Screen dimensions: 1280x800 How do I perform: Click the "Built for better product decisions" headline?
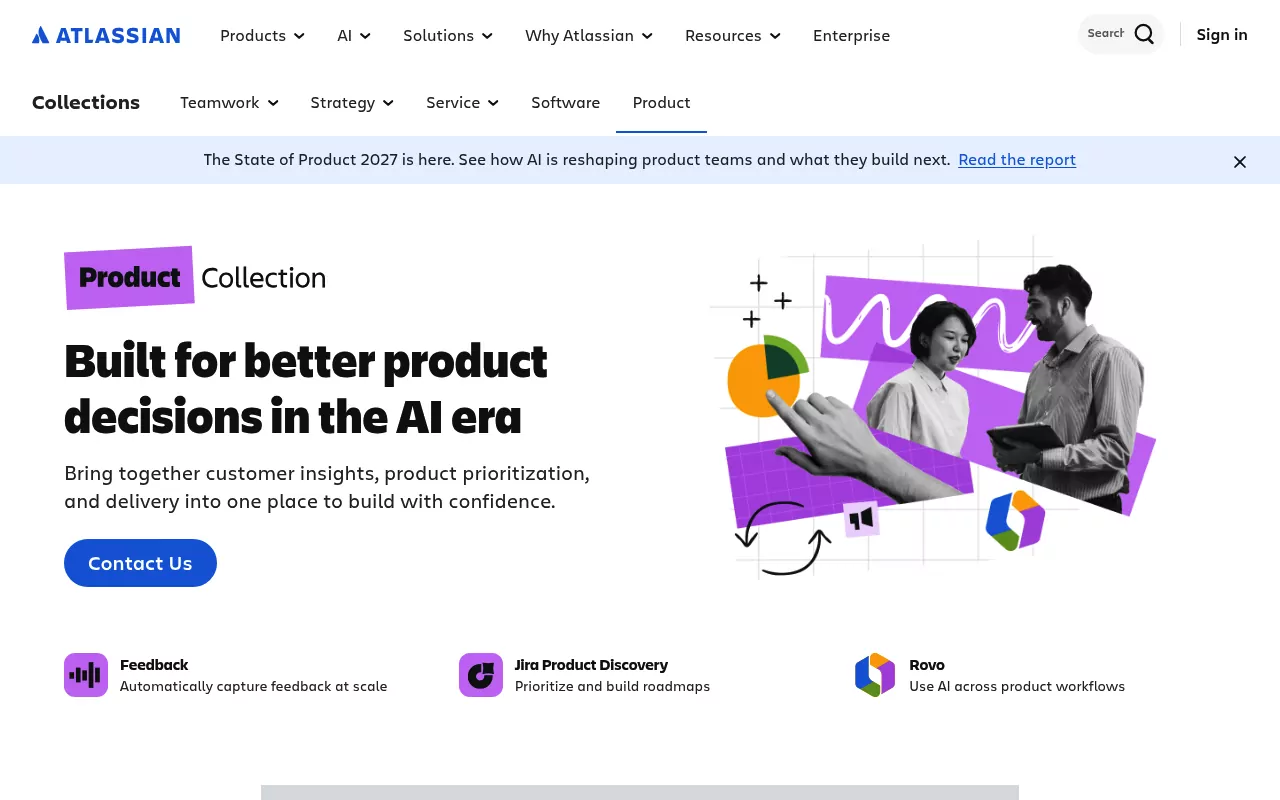click(x=306, y=389)
